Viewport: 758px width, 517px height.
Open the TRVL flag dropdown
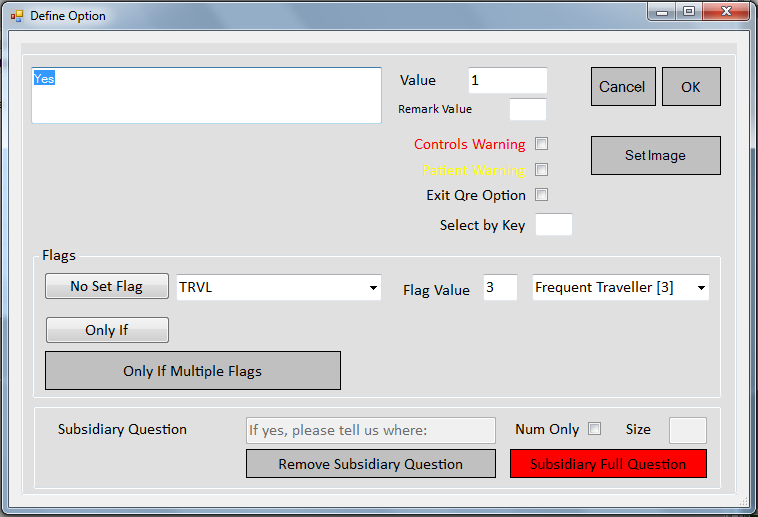373,288
